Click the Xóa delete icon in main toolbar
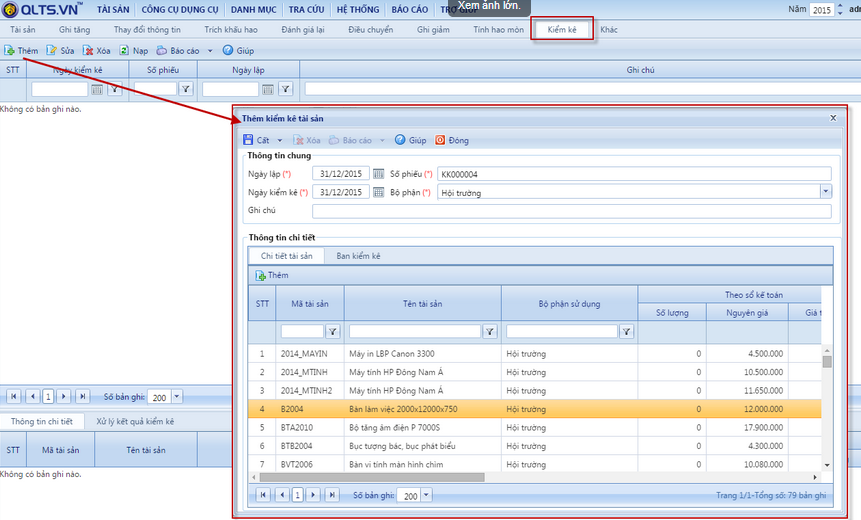The image size is (861, 520). (x=88, y=51)
